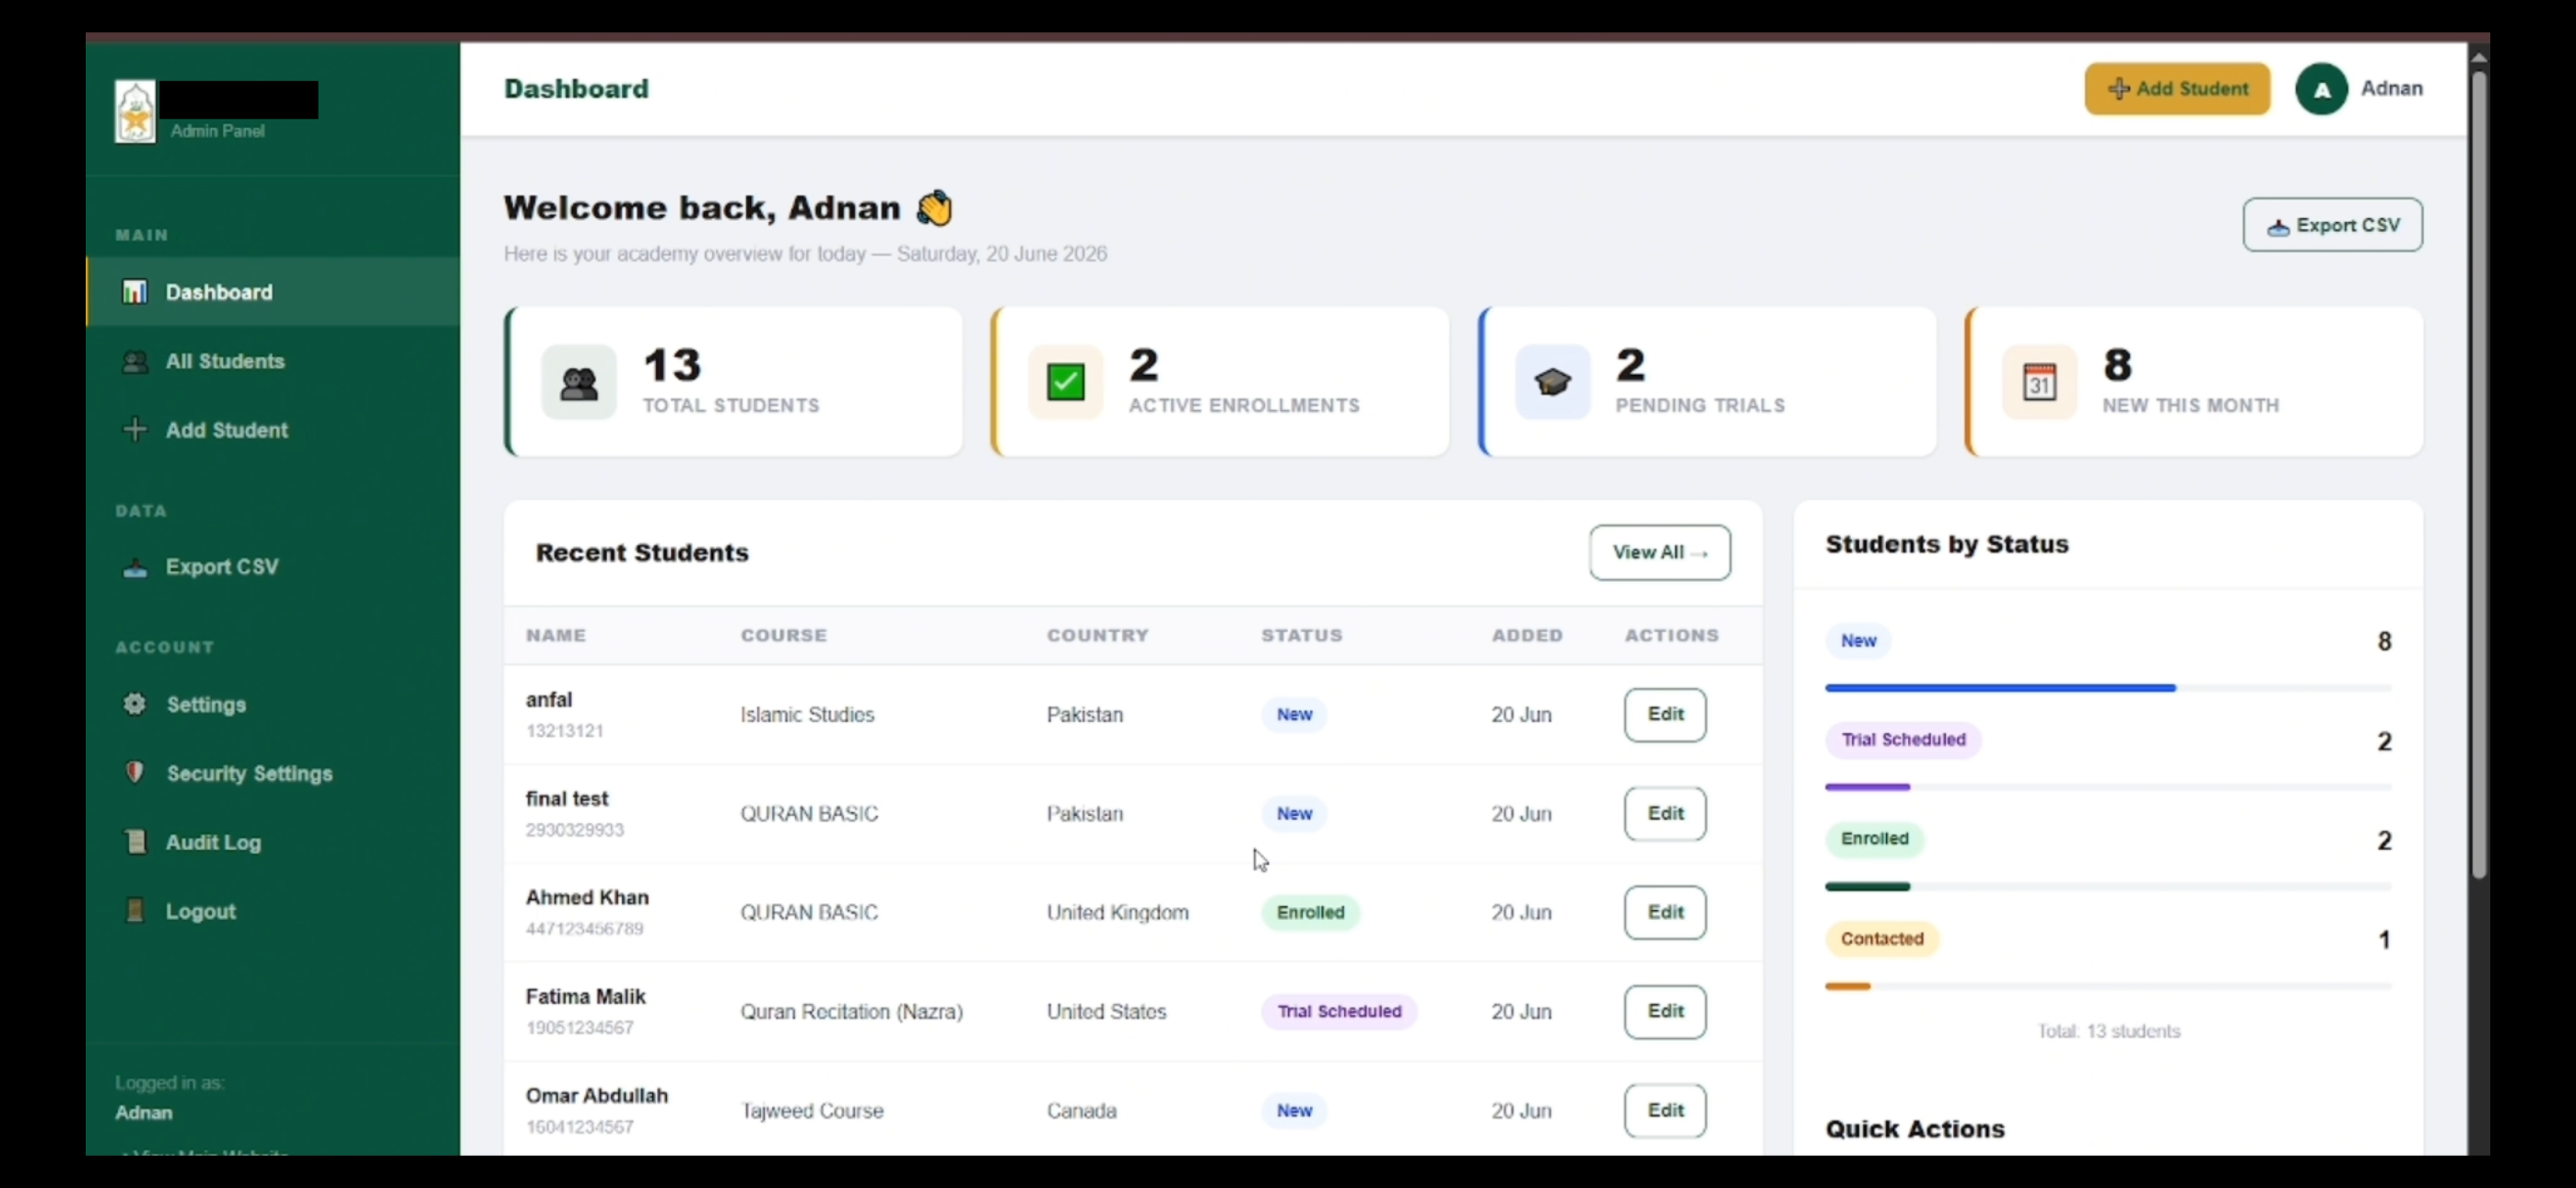
Task: Click the Total Students people icon
Action: 579,382
